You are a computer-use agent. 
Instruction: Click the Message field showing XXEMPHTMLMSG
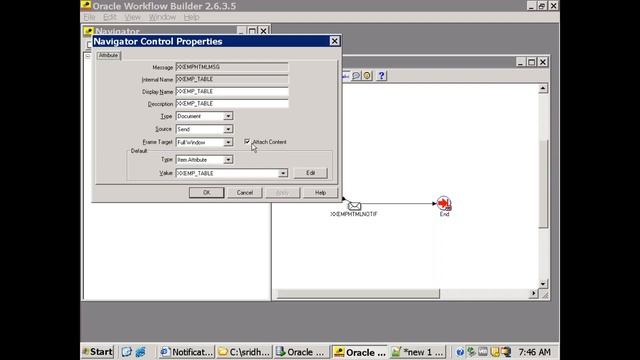pyautogui.click(x=232, y=67)
